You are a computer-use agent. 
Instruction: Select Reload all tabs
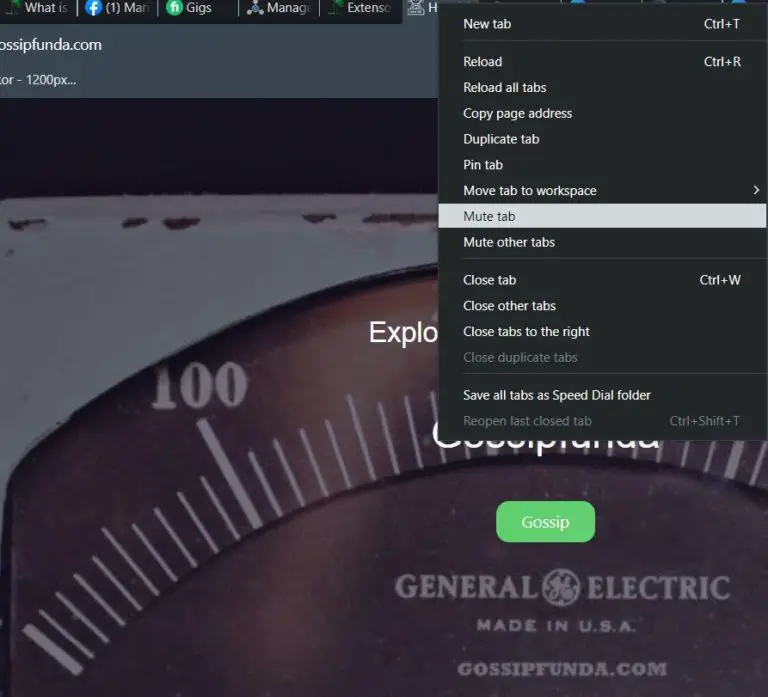[601, 87]
